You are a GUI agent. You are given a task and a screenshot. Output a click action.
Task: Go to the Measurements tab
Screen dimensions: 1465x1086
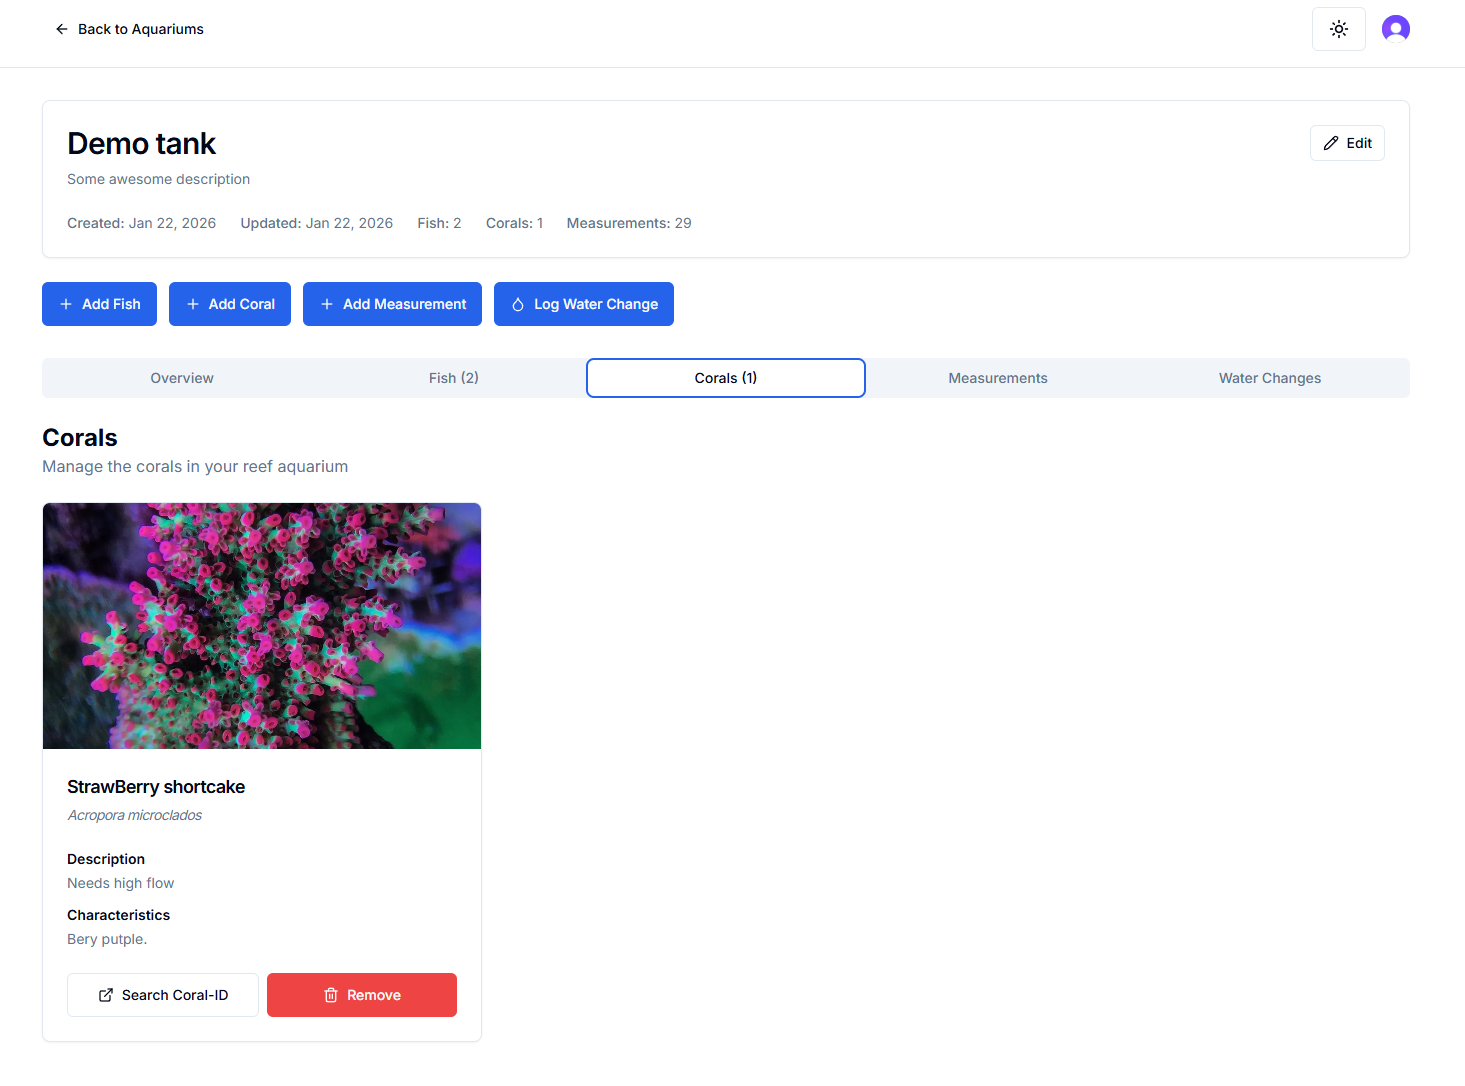(998, 378)
